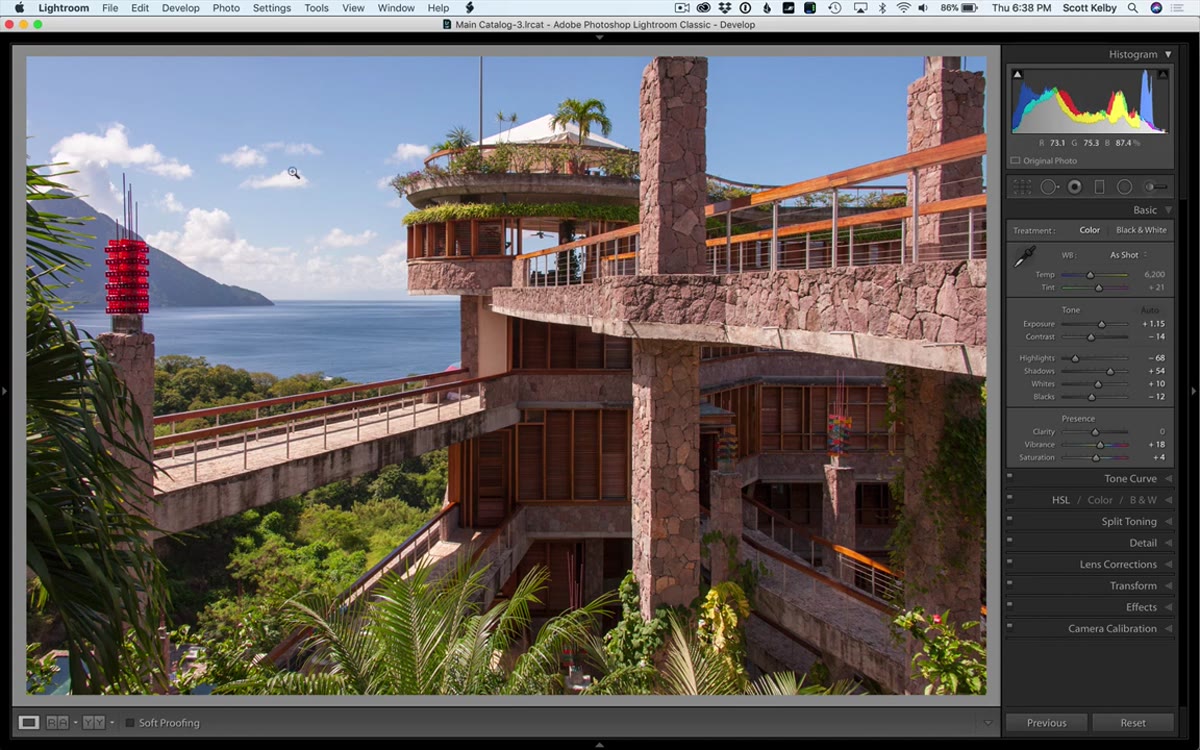Image resolution: width=1200 pixels, height=750 pixels.
Task: Expand the Split Toning panel
Action: click(x=1167, y=522)
